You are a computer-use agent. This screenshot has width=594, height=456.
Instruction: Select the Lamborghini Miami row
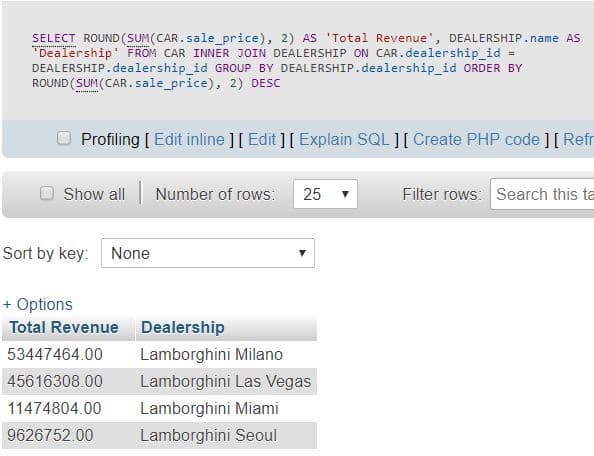pos(159,408)
